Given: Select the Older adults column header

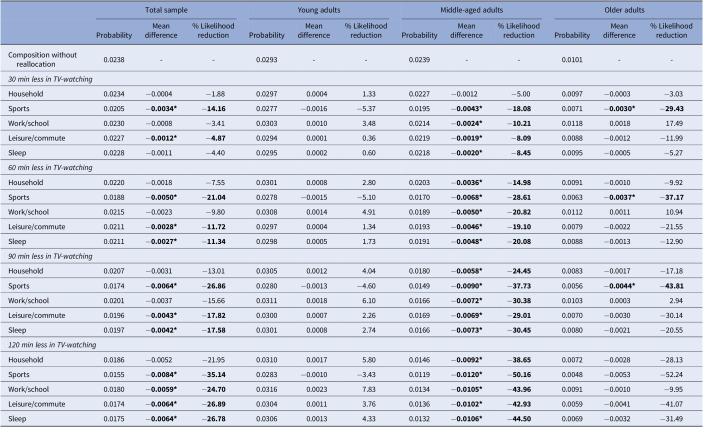Looking at the screenshot, I should click(624, 10).
